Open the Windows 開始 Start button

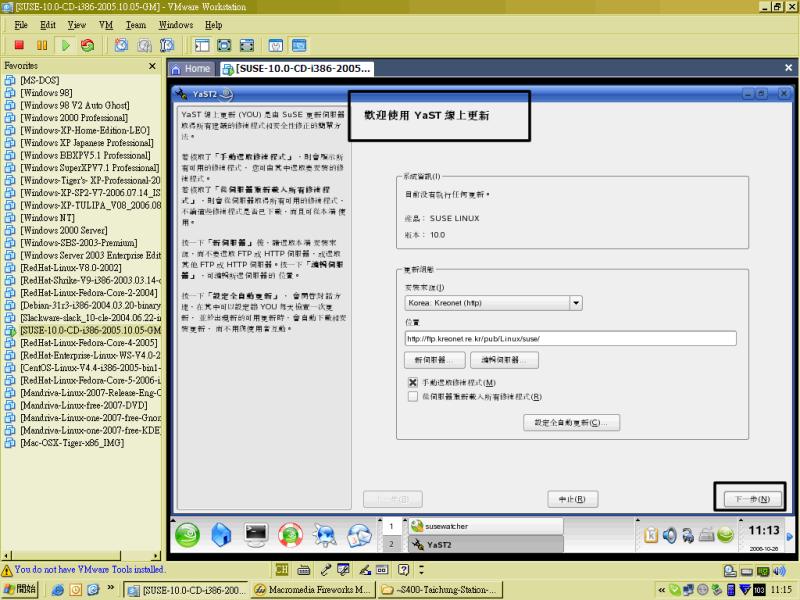tap(20, 589)
